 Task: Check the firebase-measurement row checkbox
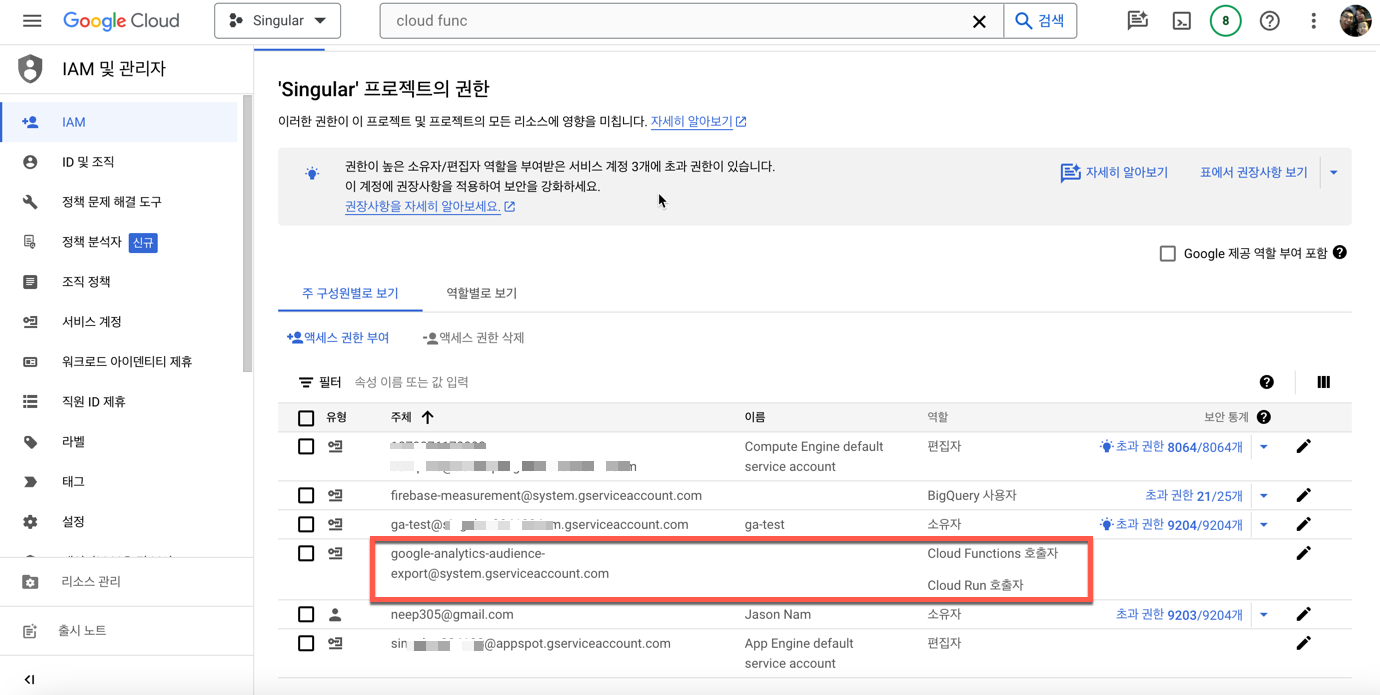306,495
